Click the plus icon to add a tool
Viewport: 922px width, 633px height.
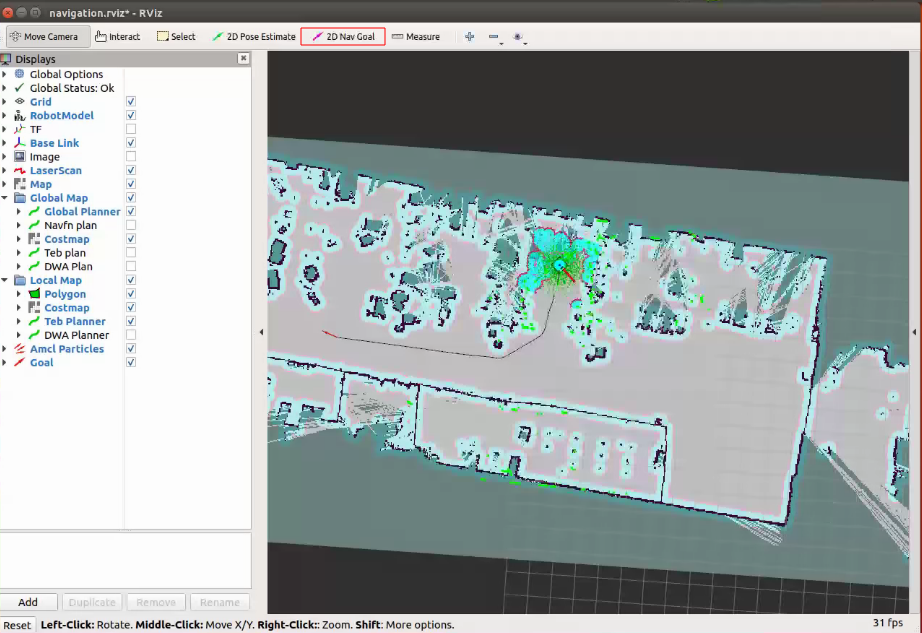[x=469, y=36]
